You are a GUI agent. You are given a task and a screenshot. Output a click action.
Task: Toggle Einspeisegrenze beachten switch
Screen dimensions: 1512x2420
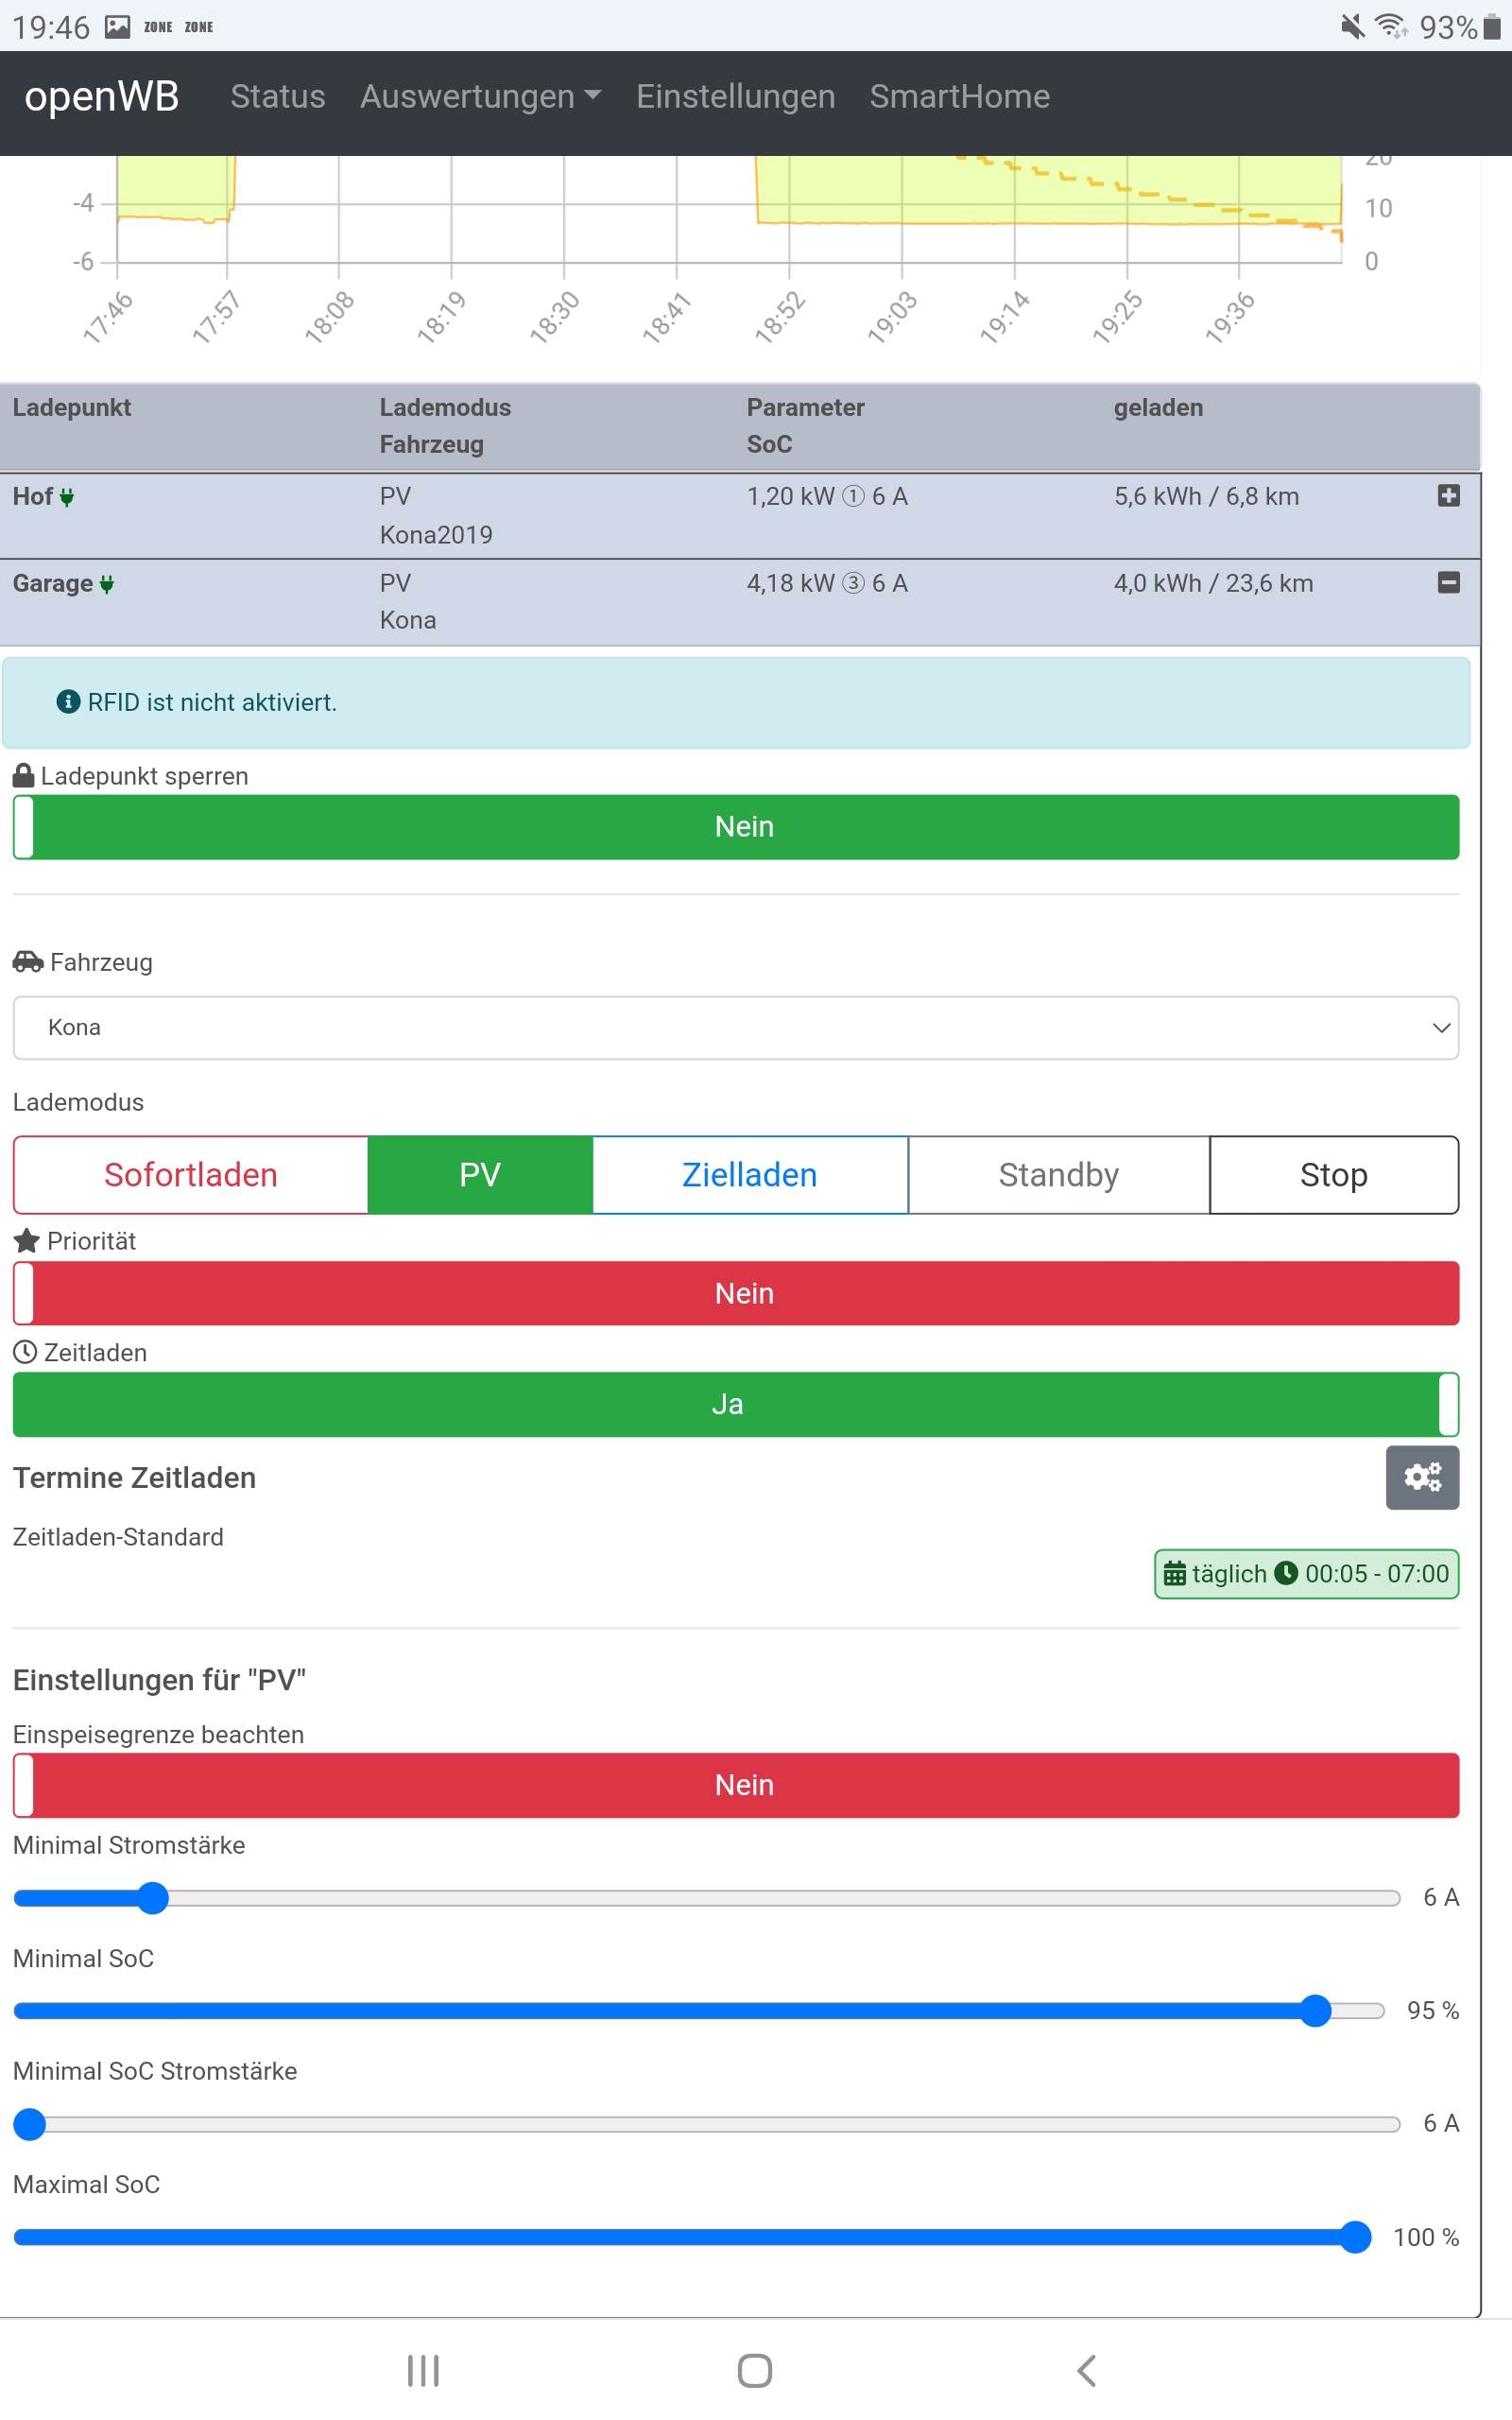point(736,1785)
